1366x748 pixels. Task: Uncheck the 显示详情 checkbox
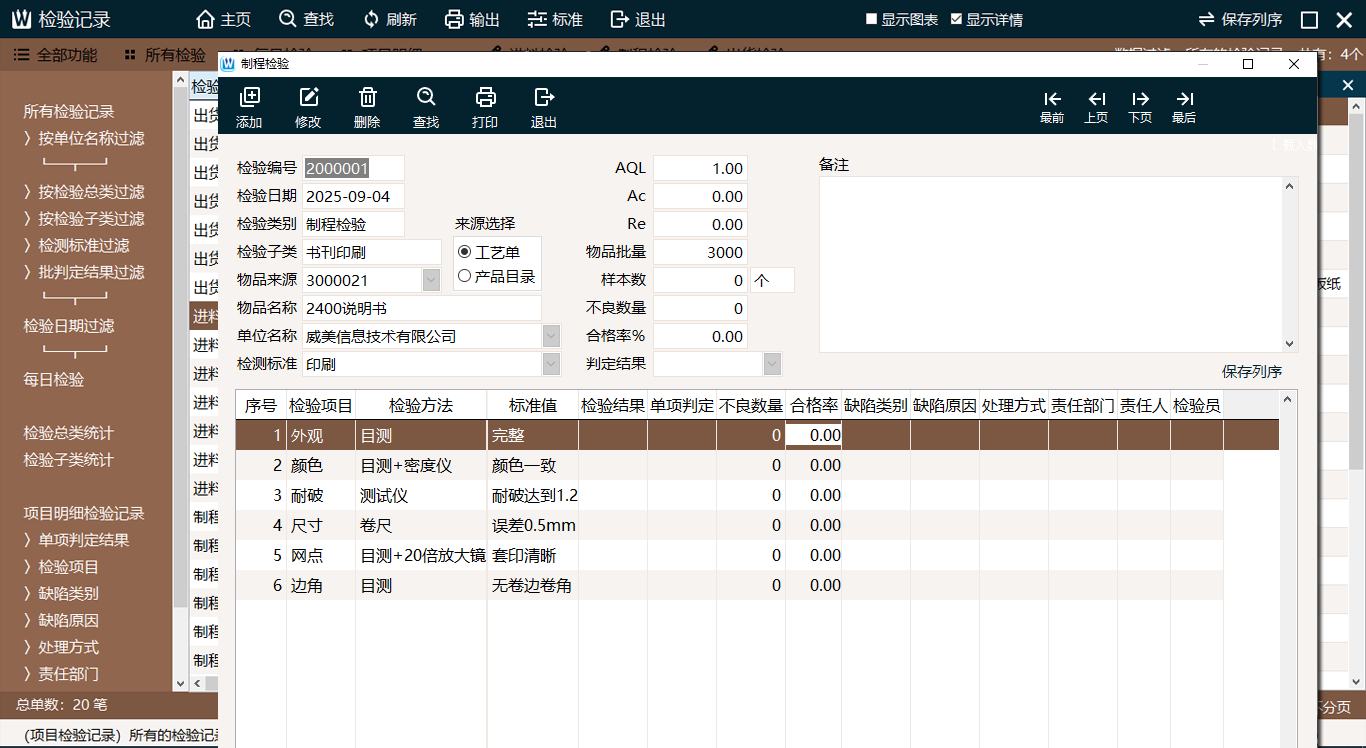(956, 19)
